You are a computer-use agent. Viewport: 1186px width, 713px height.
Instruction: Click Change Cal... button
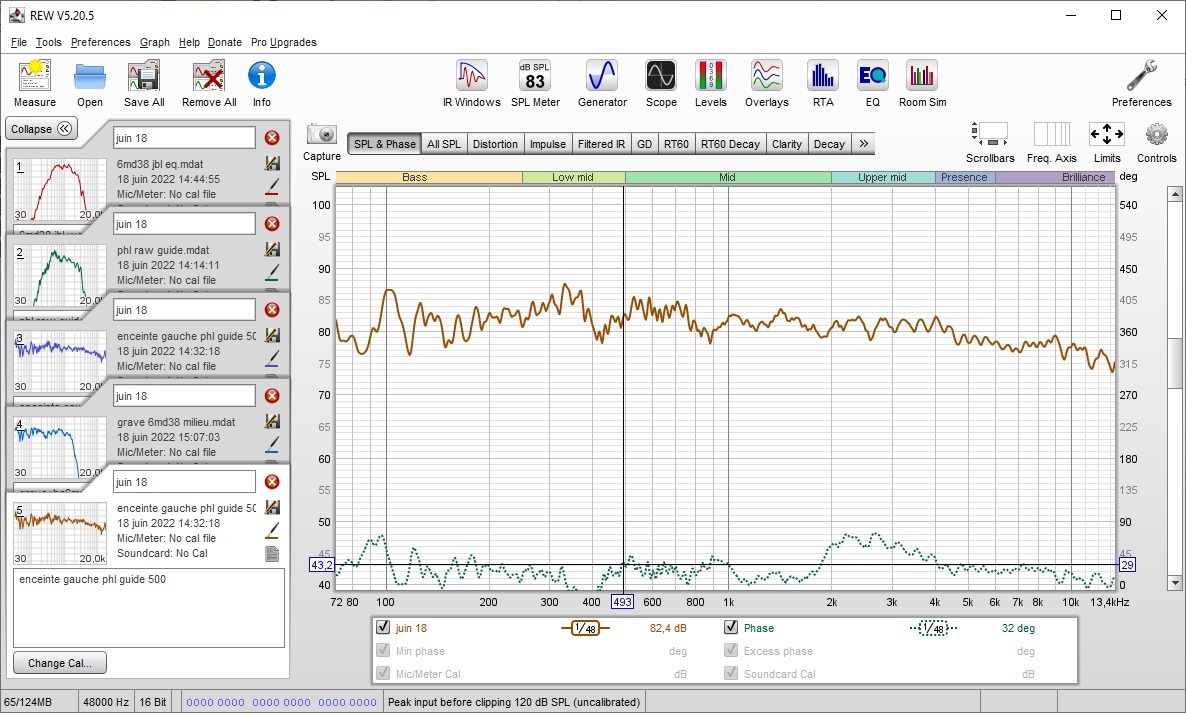60,663
